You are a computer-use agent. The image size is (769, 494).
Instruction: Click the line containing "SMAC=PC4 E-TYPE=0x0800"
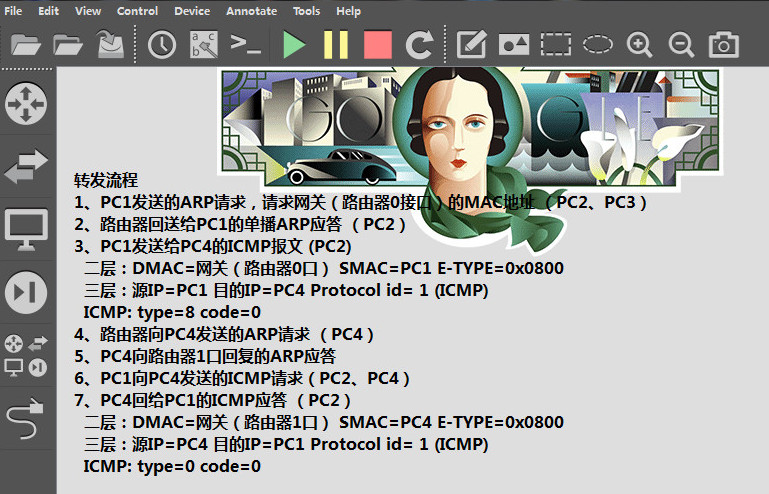coord(324,422)
